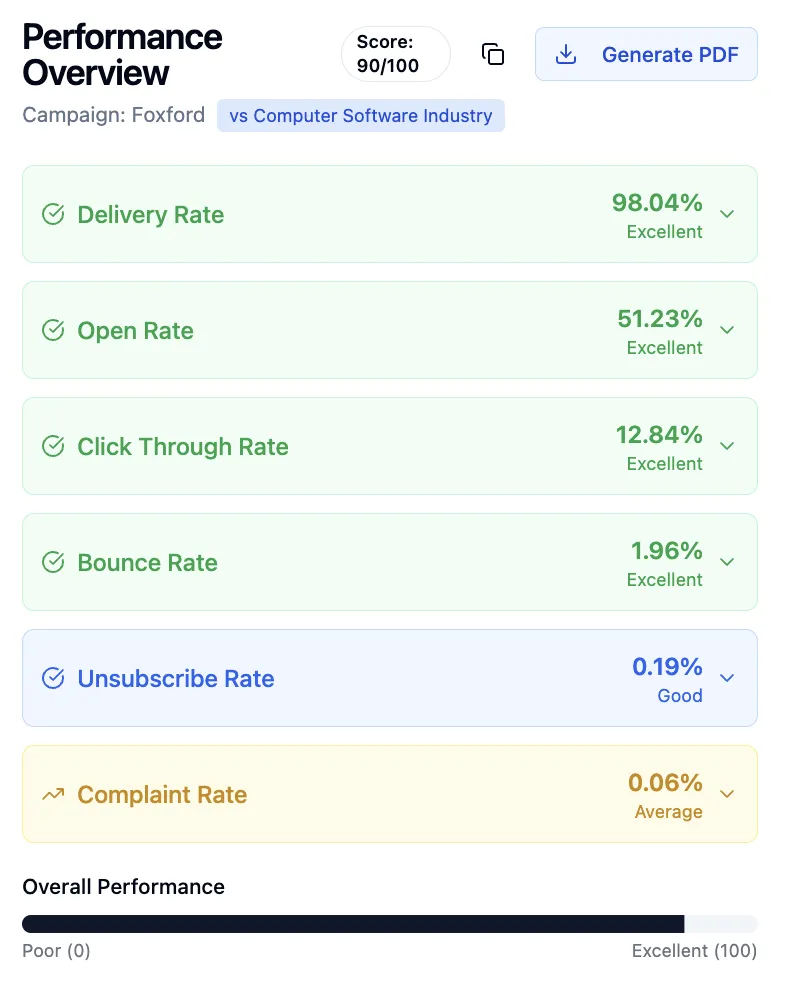The image size is (788, 984).
Task: Click the Unsubscribe Rate label text
Action: coord(176,679)
